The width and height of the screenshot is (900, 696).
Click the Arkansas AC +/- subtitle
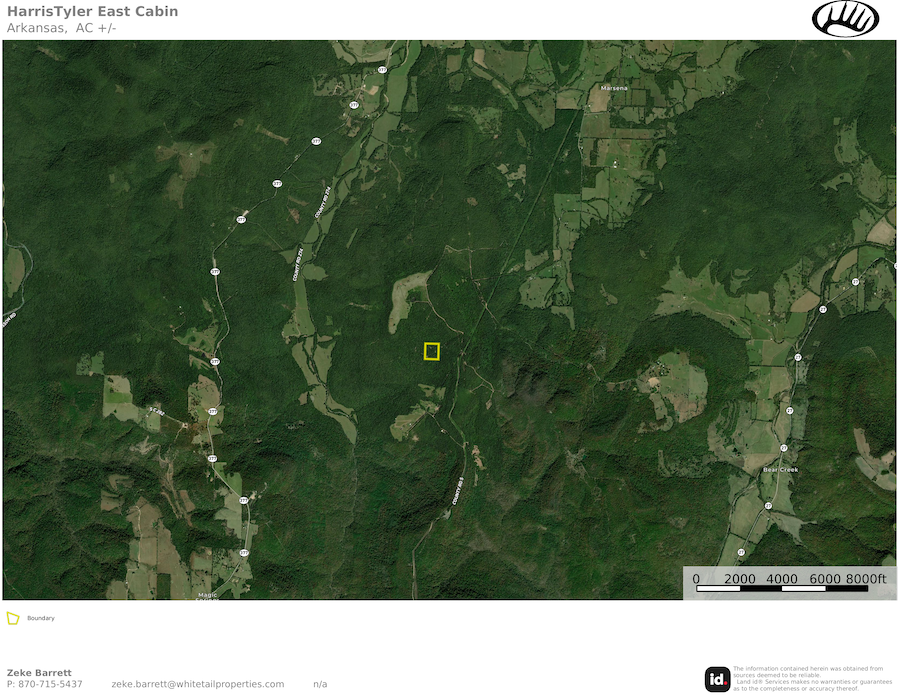coord(61,28)
